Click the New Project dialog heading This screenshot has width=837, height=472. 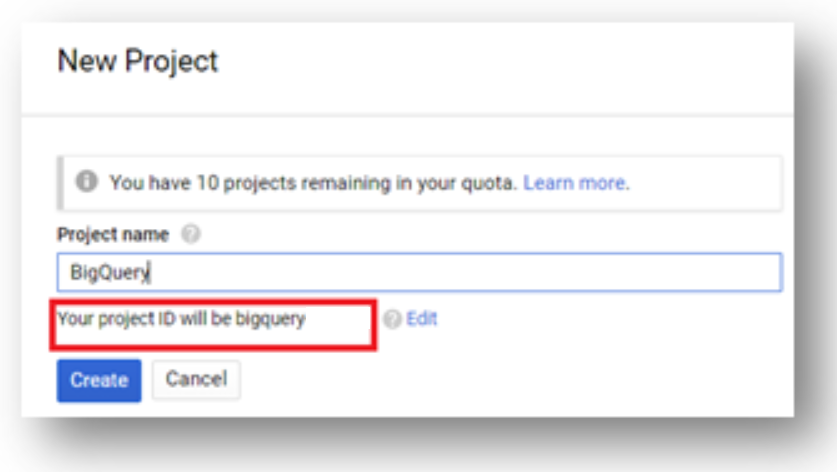(x=138, y=61)
